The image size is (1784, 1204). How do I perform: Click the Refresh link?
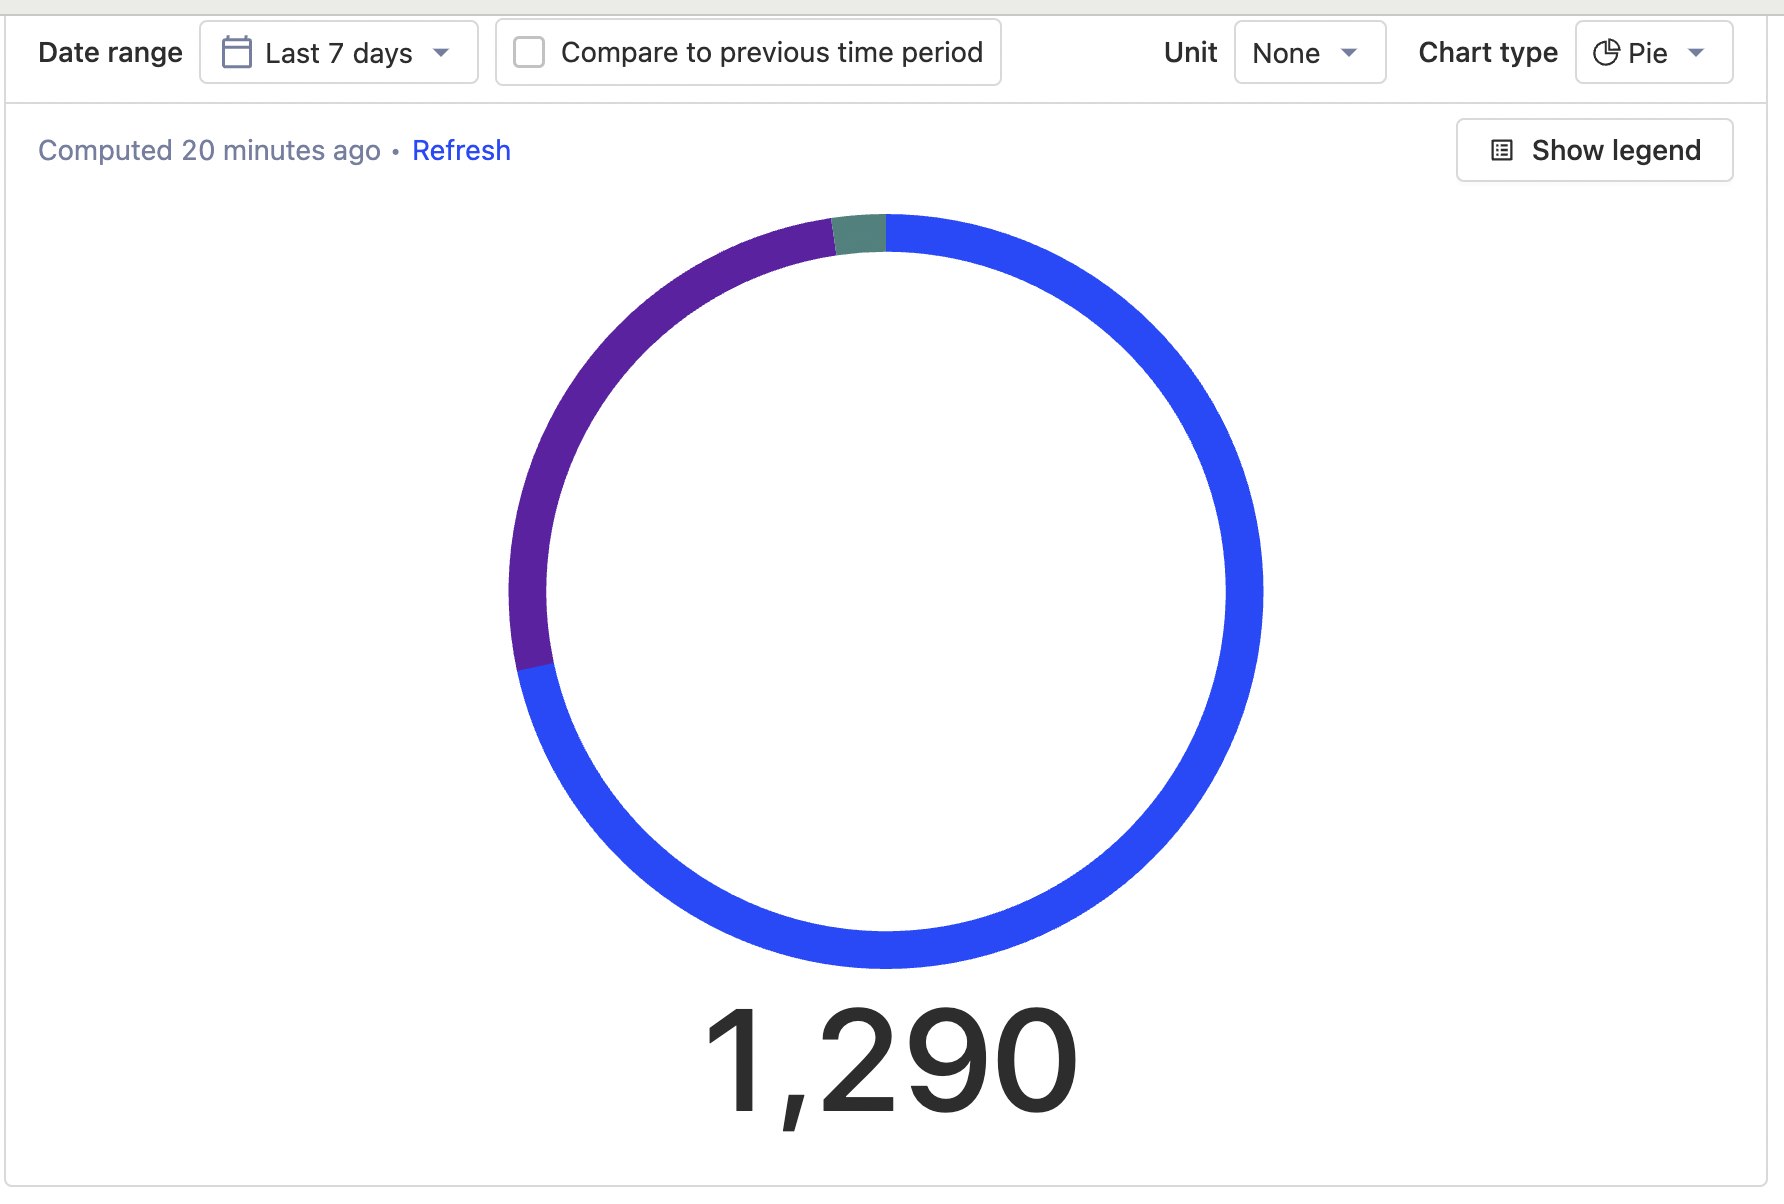461,150
